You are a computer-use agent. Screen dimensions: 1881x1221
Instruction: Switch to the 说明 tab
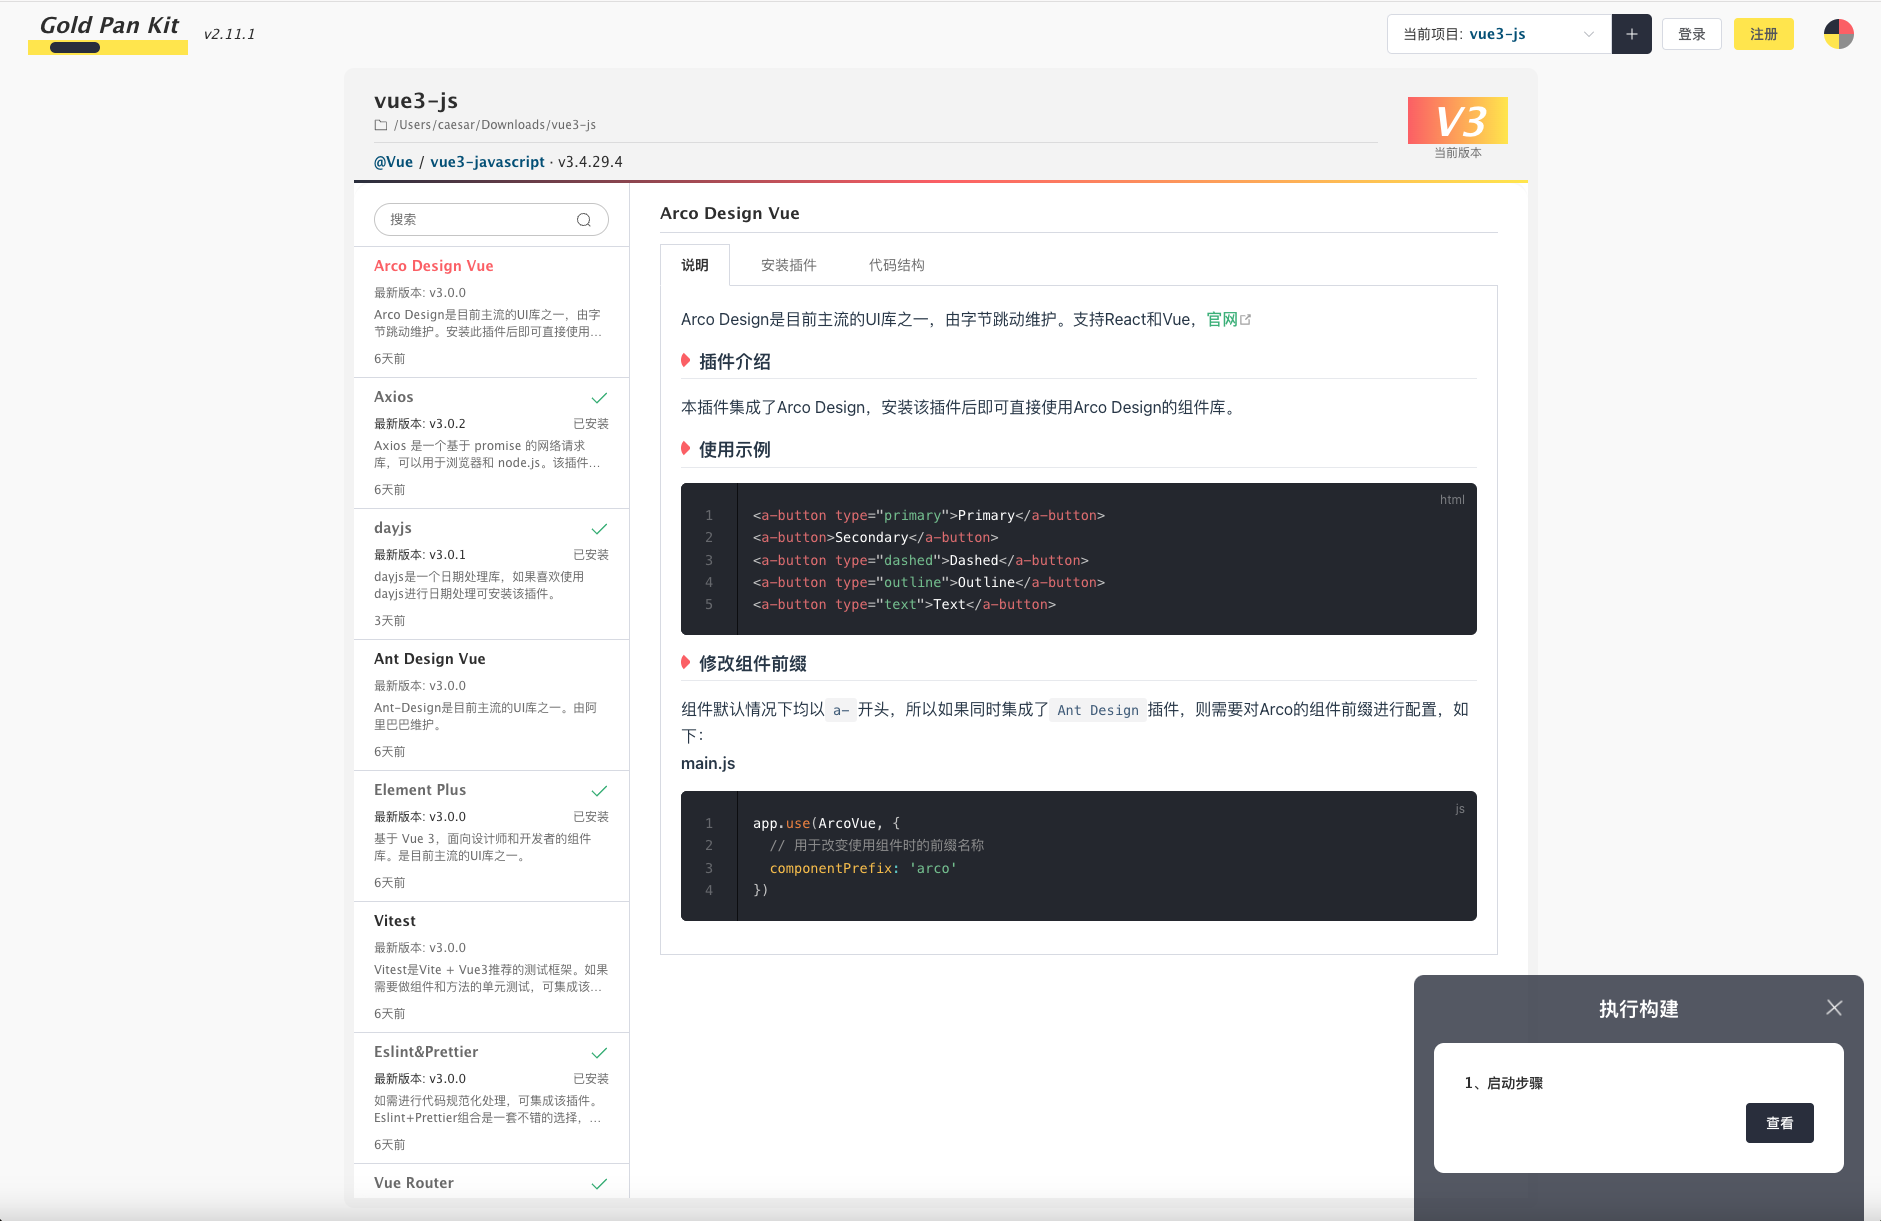695,265
